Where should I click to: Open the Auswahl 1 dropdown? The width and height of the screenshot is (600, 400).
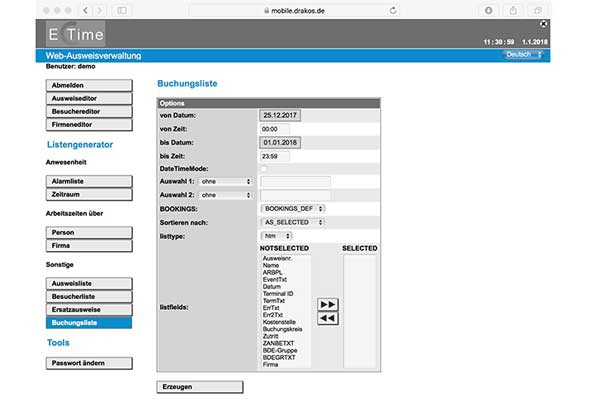tap(225, 182)
